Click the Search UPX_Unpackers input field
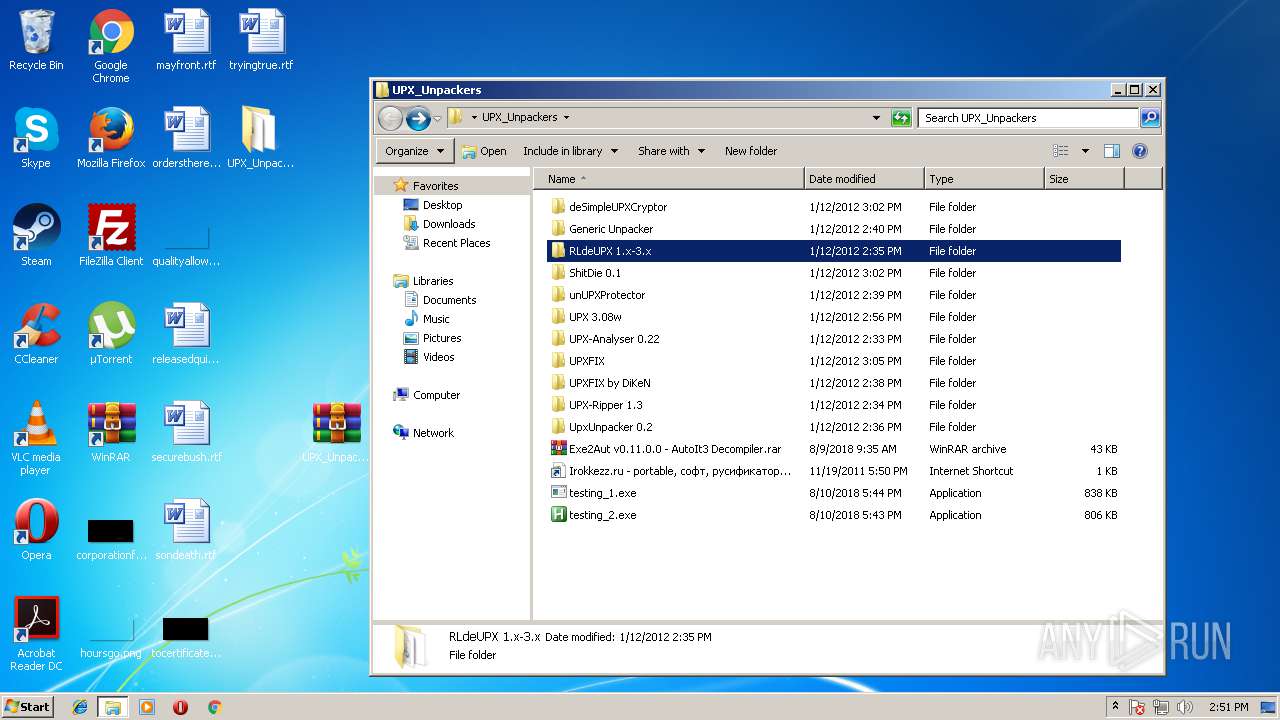 (1028, 118)
